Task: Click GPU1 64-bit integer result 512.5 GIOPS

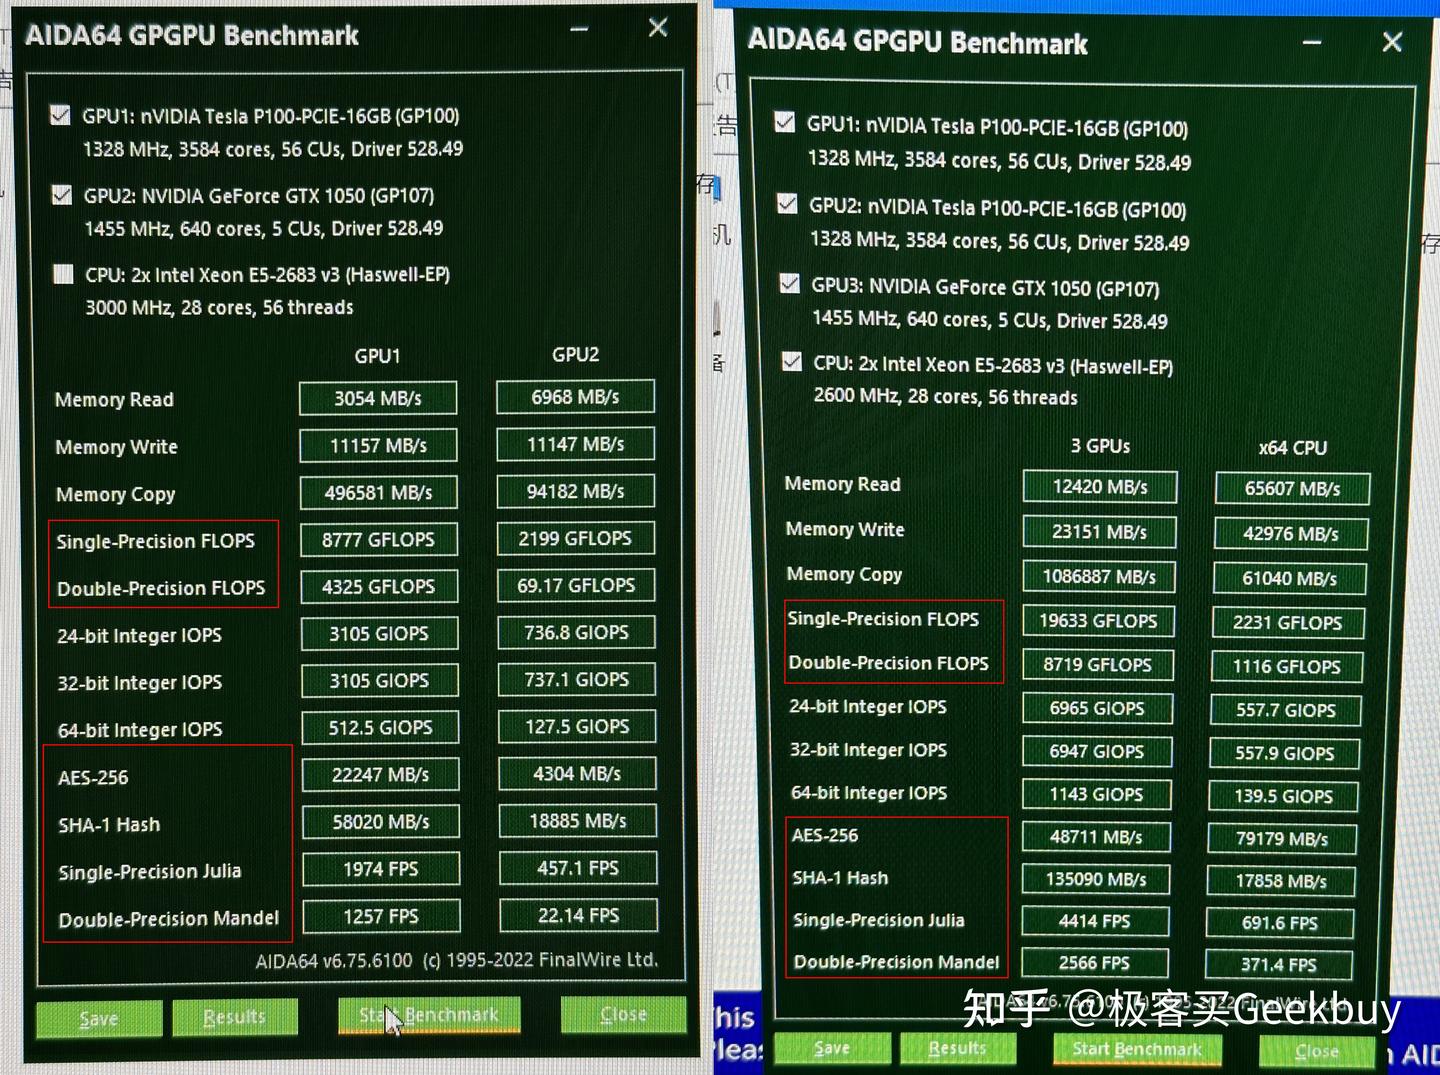Action: click(380, 728)
